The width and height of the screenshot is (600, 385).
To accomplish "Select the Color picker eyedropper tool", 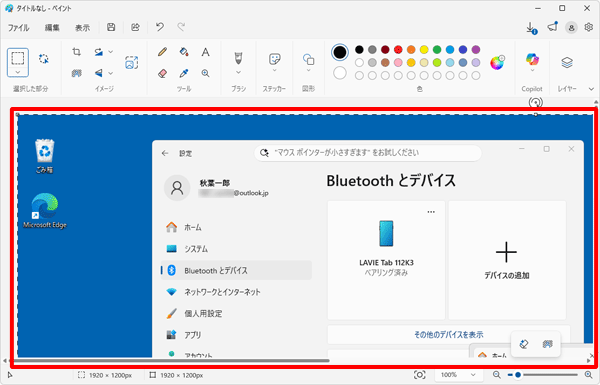I will point(184,73).
